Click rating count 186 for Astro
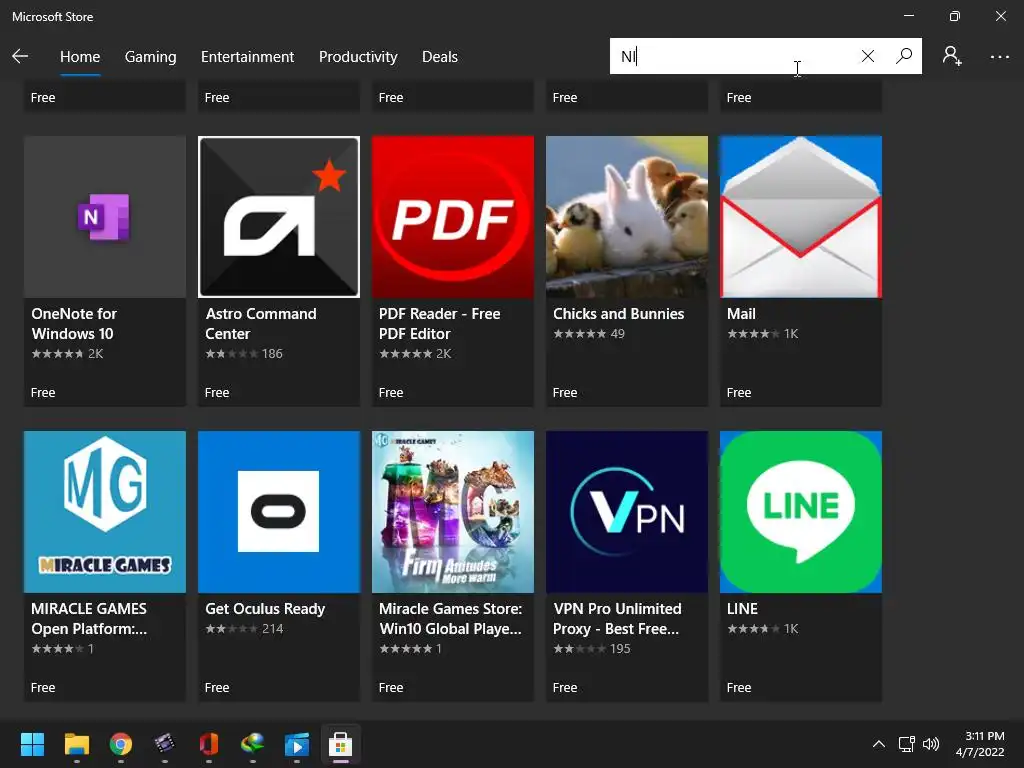The image size is (1024, 768). 272,354
